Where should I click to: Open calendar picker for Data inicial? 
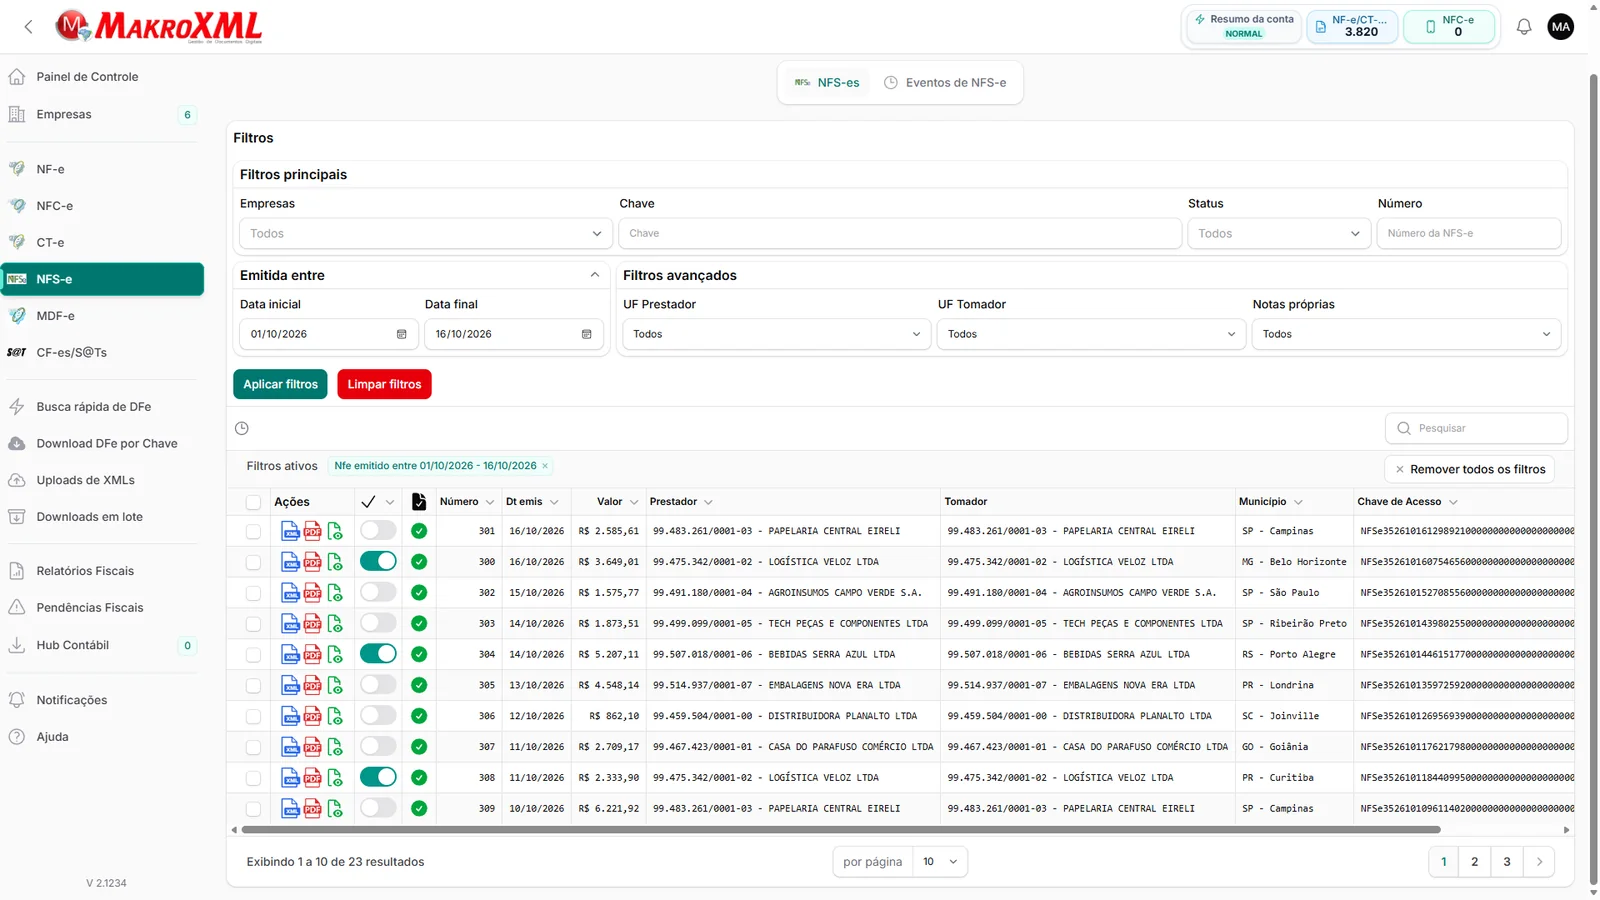402,334
